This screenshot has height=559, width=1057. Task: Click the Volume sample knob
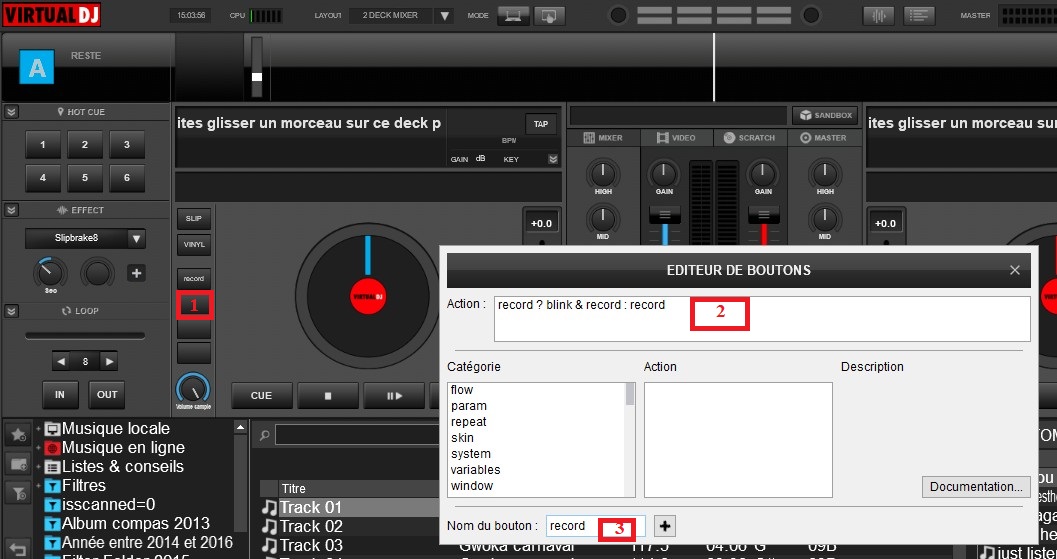[193, 390]
